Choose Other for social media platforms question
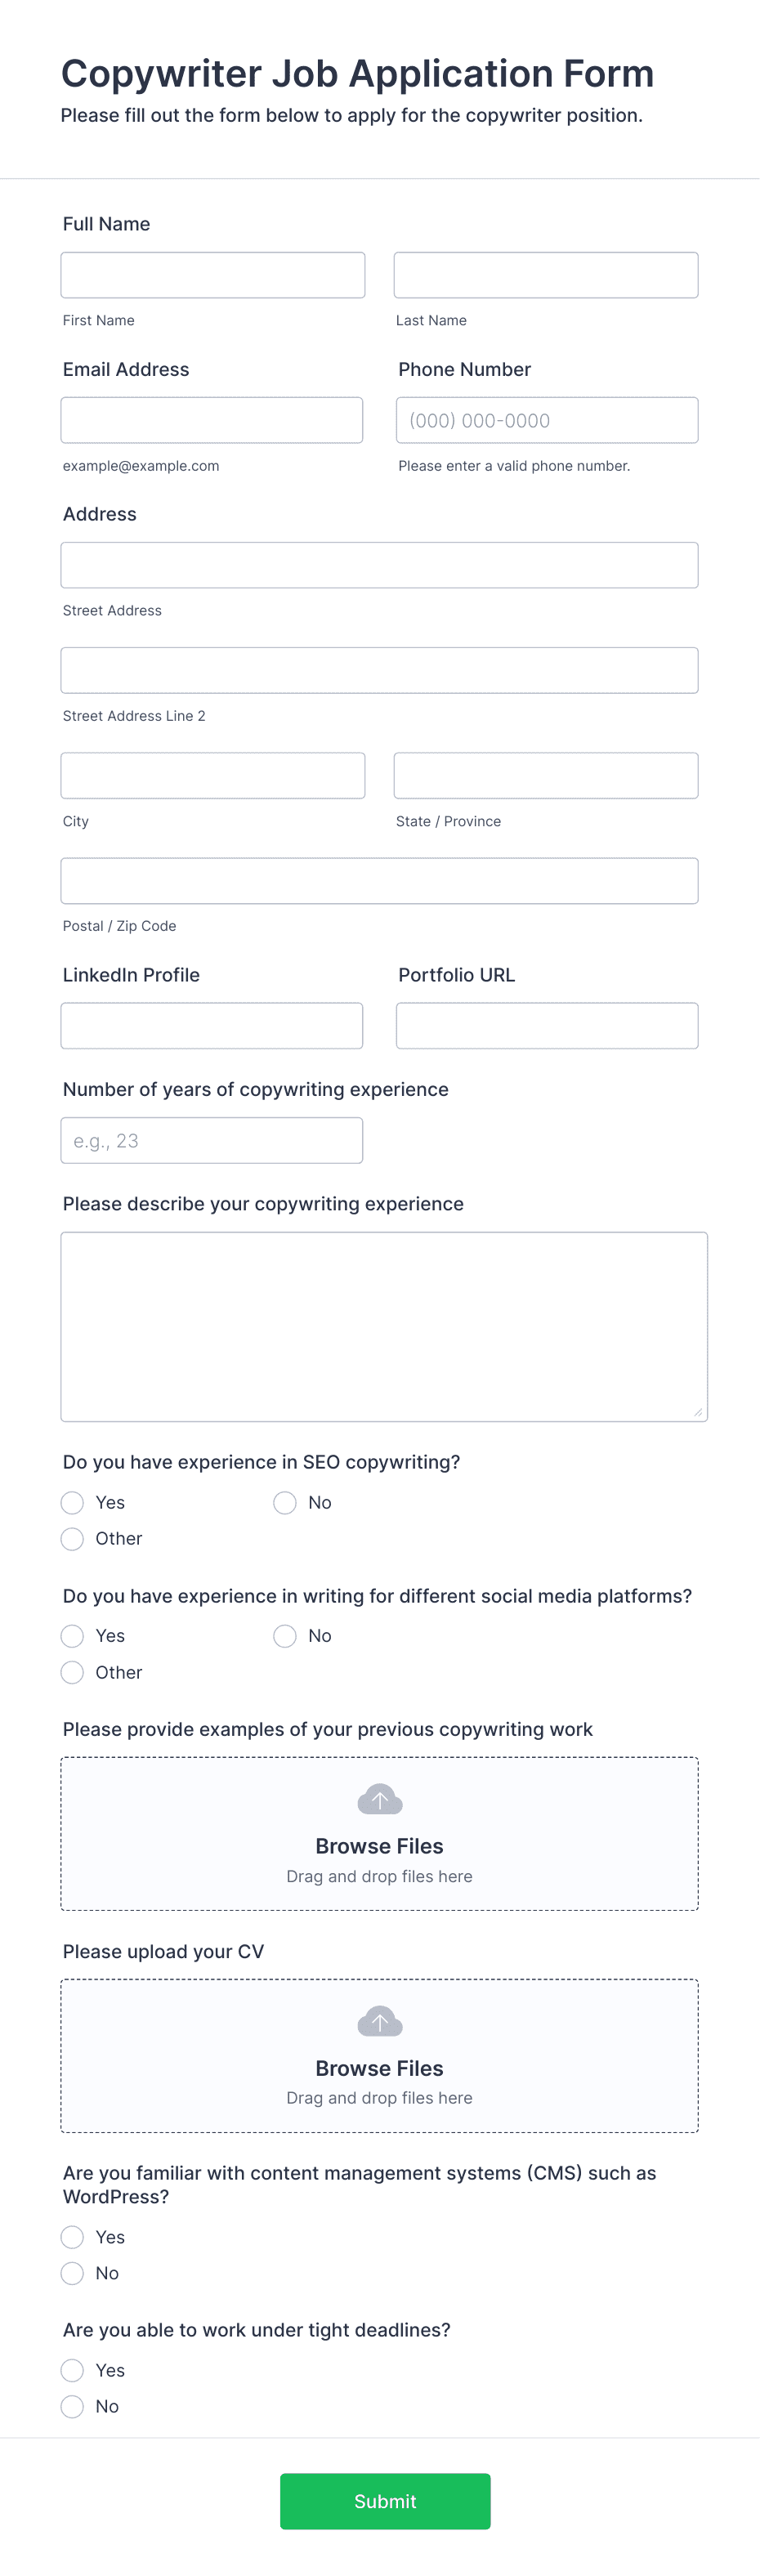 (71, 1672)
